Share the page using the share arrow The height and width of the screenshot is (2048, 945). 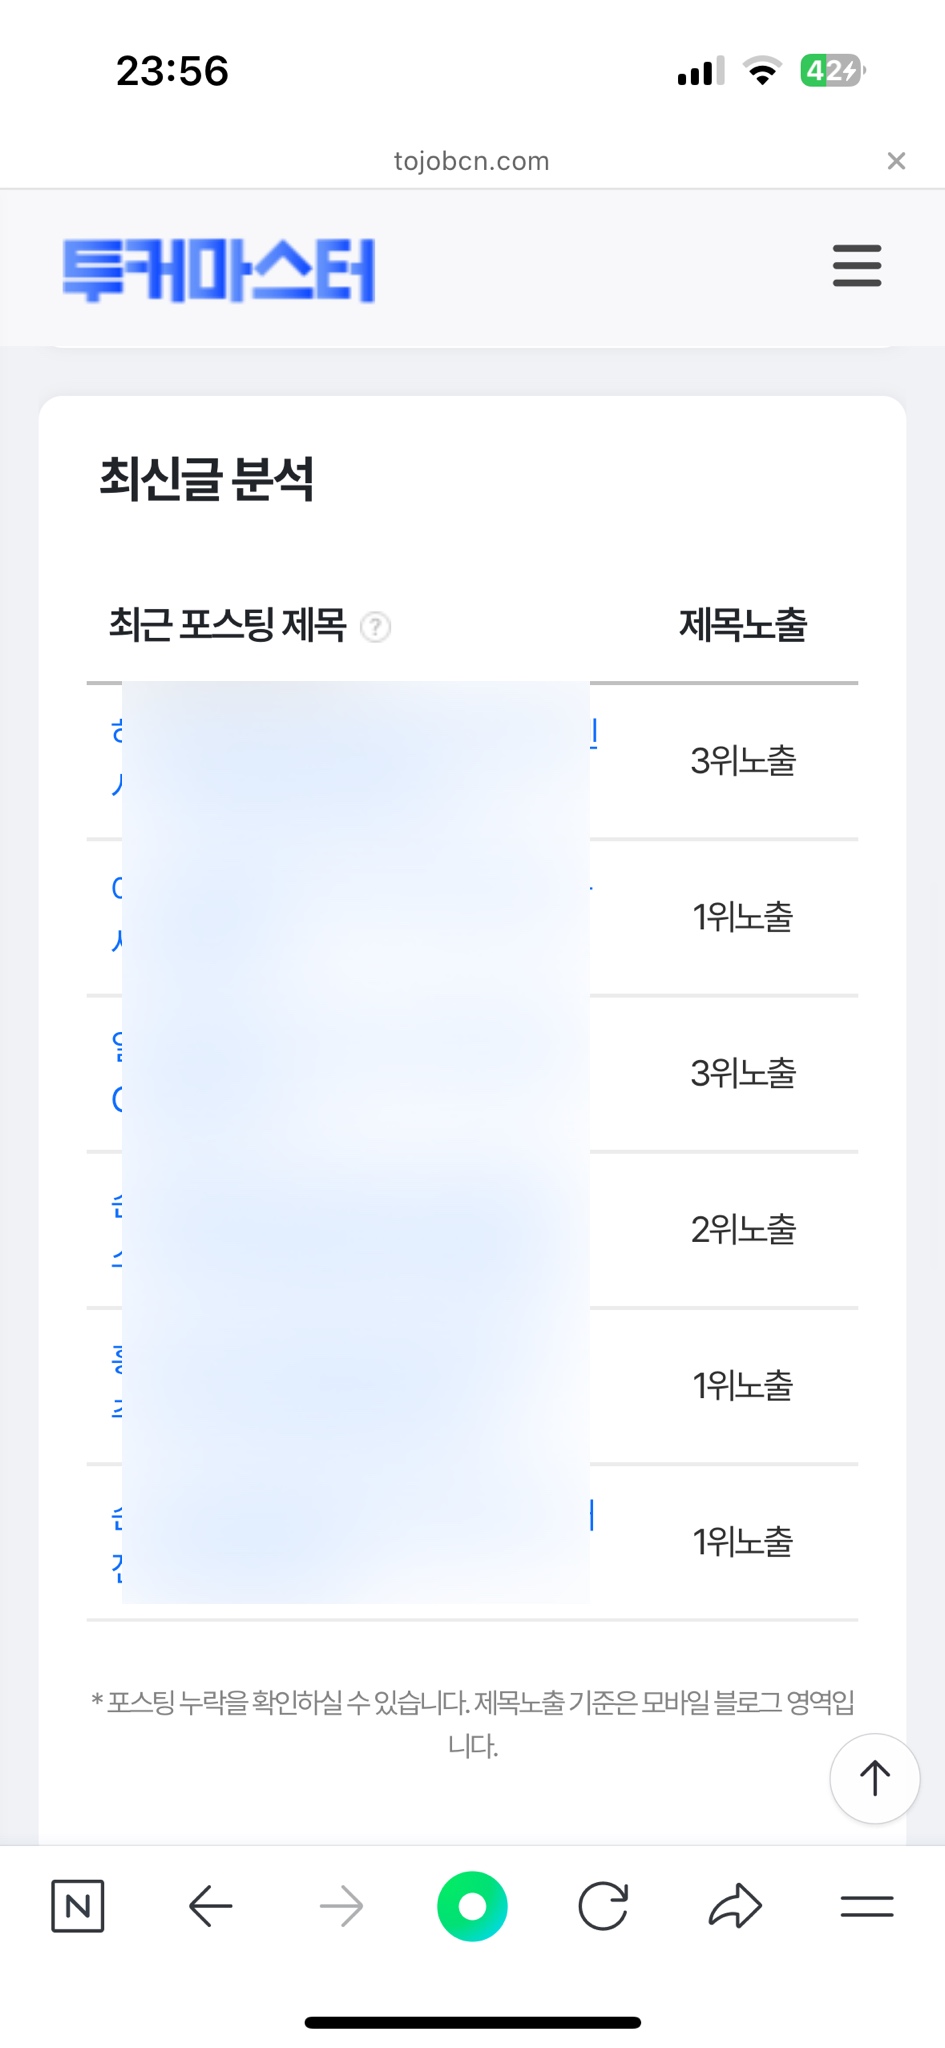click(x=735, y=1906)
